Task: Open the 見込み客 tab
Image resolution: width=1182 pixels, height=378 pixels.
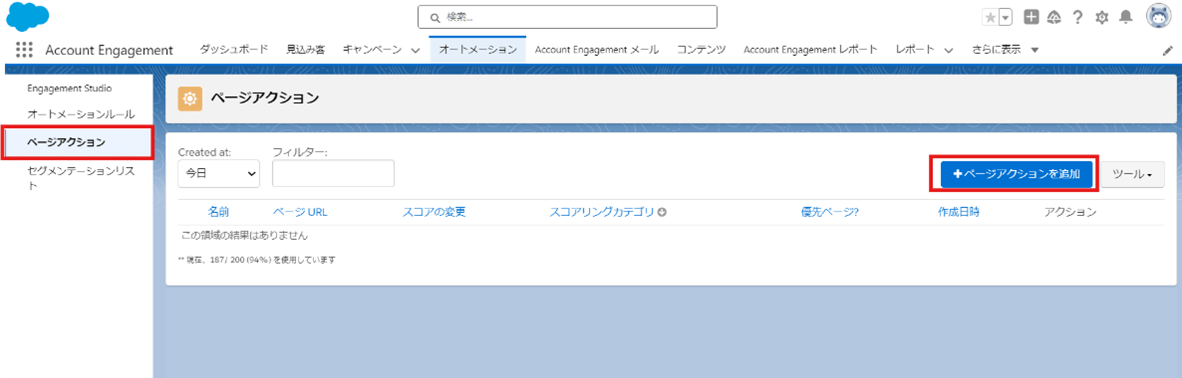Action: (x=305, y=50)
